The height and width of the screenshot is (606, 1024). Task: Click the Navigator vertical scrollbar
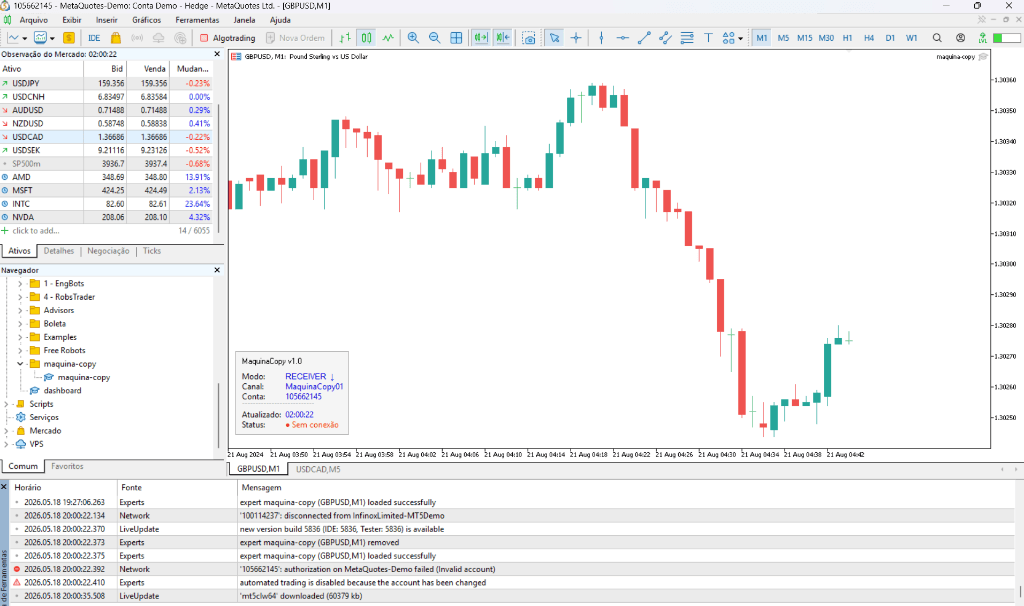[218, 414]
